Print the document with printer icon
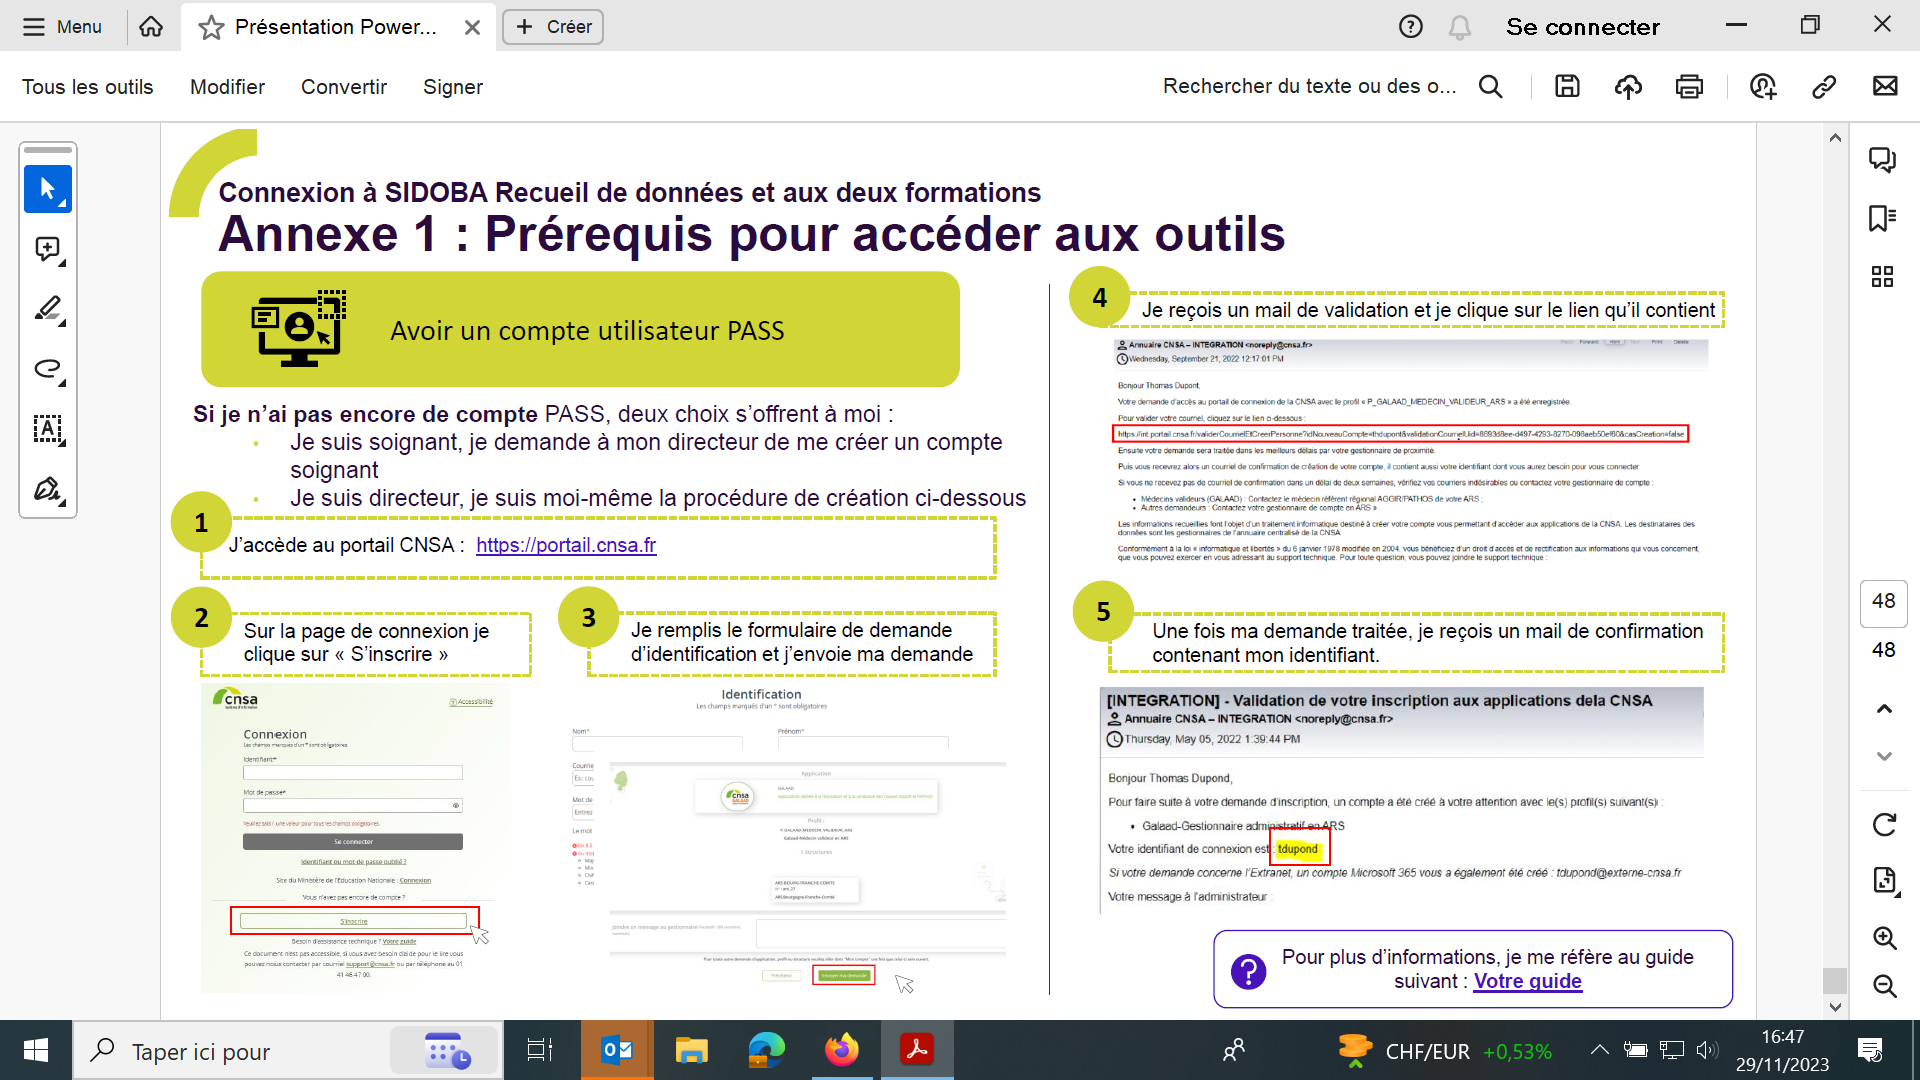 tap(1689, 87)
